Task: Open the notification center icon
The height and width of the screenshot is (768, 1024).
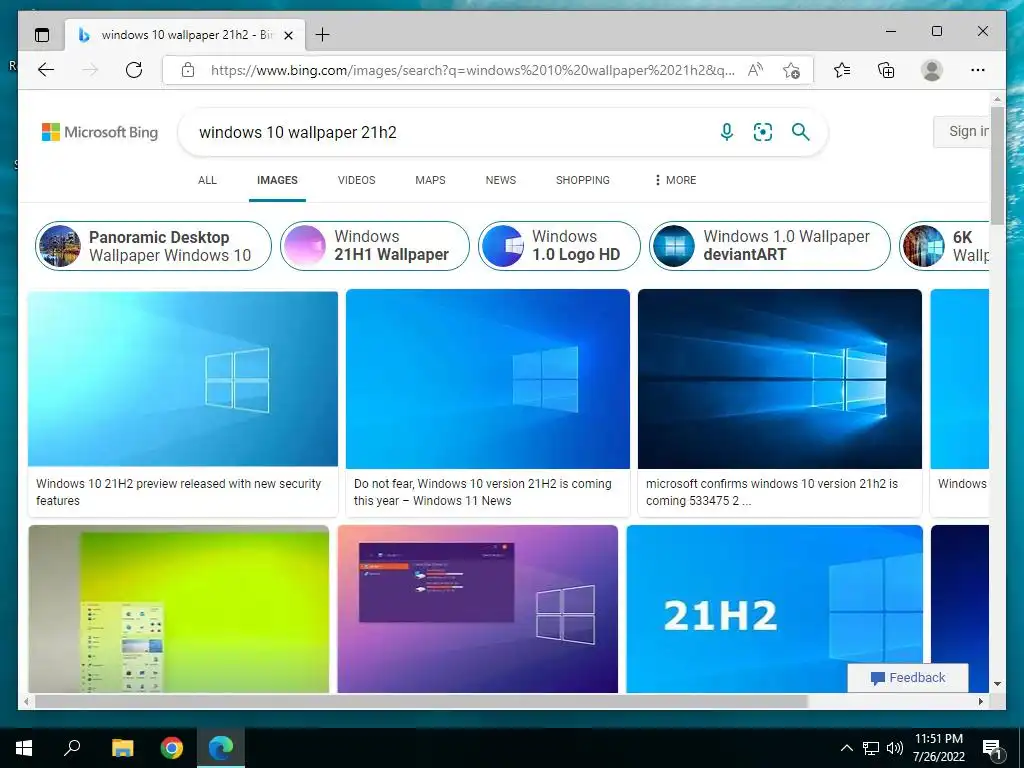Action: 993,749
